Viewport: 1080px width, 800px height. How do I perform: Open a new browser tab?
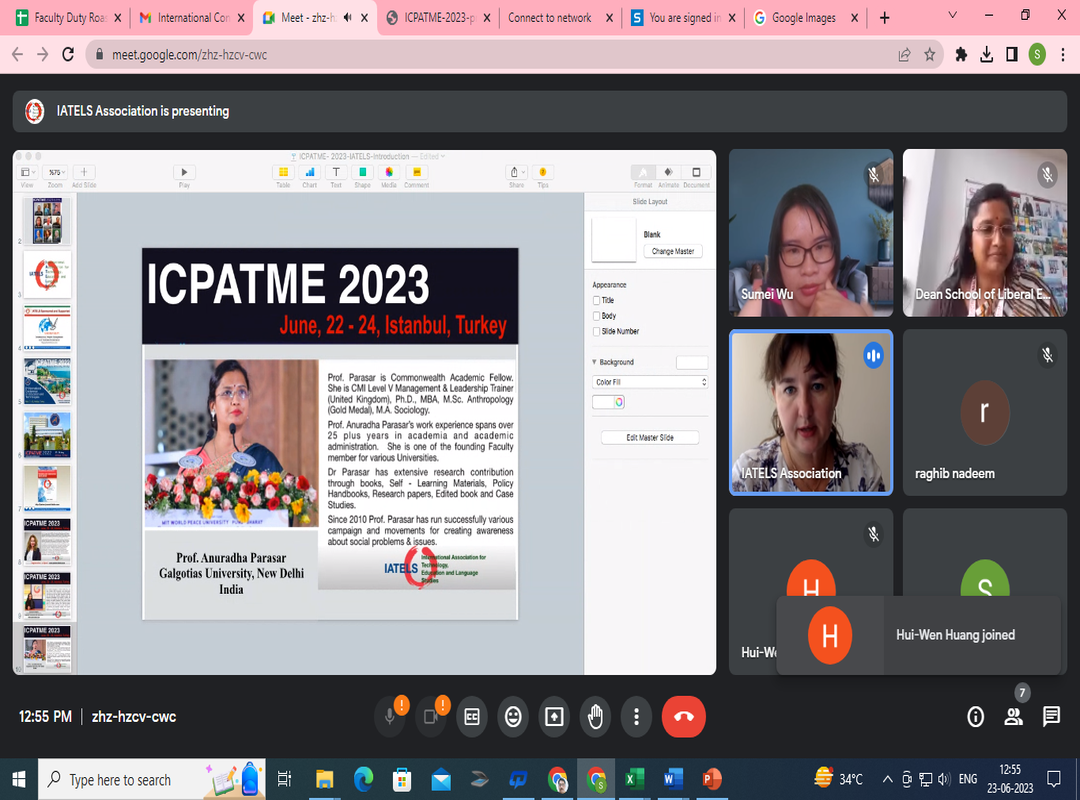[884, 18]
